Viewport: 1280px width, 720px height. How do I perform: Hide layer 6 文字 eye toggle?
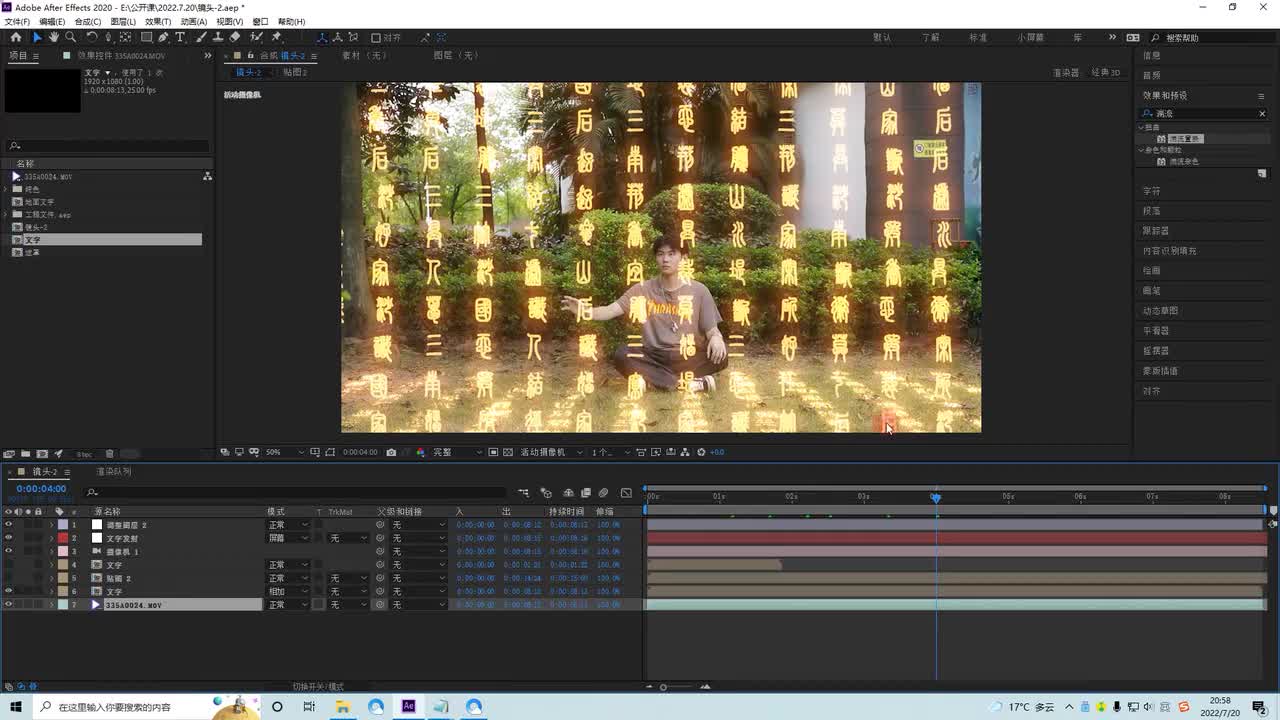click(x=8, y=591)
